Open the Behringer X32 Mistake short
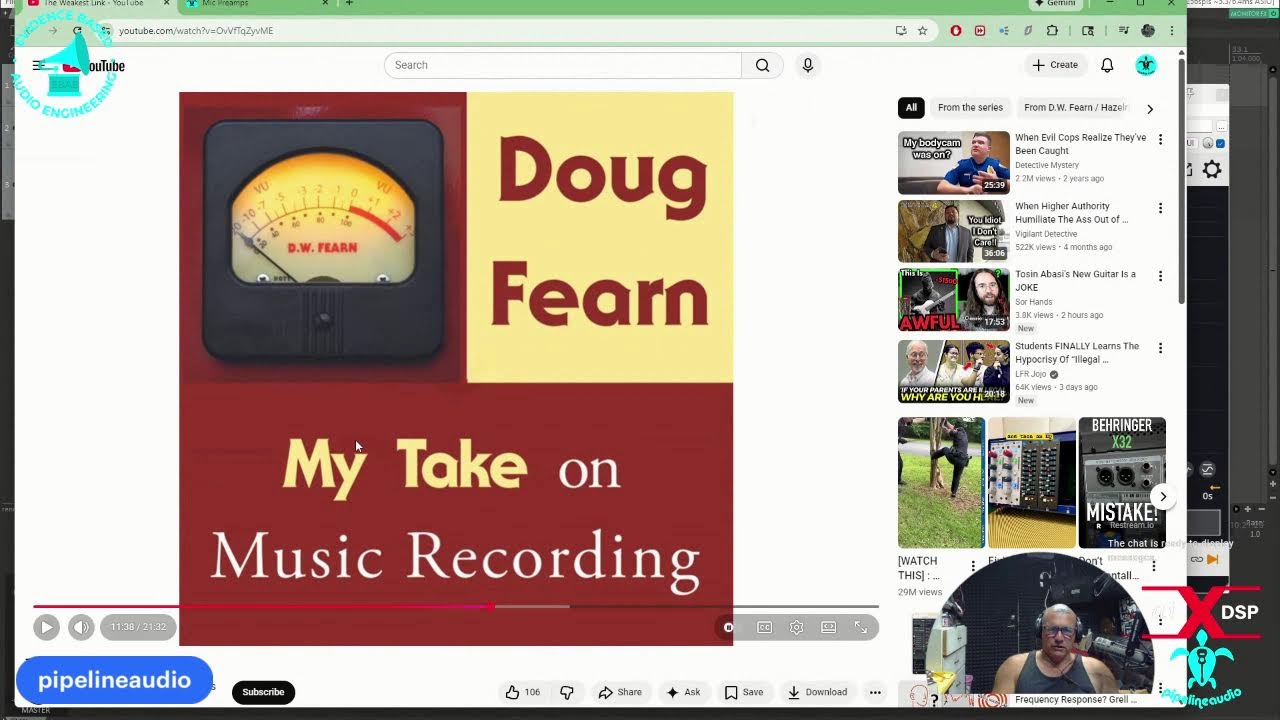Image resolution: width=1280 pixels, height=720 pixels. coord(1122,483)
